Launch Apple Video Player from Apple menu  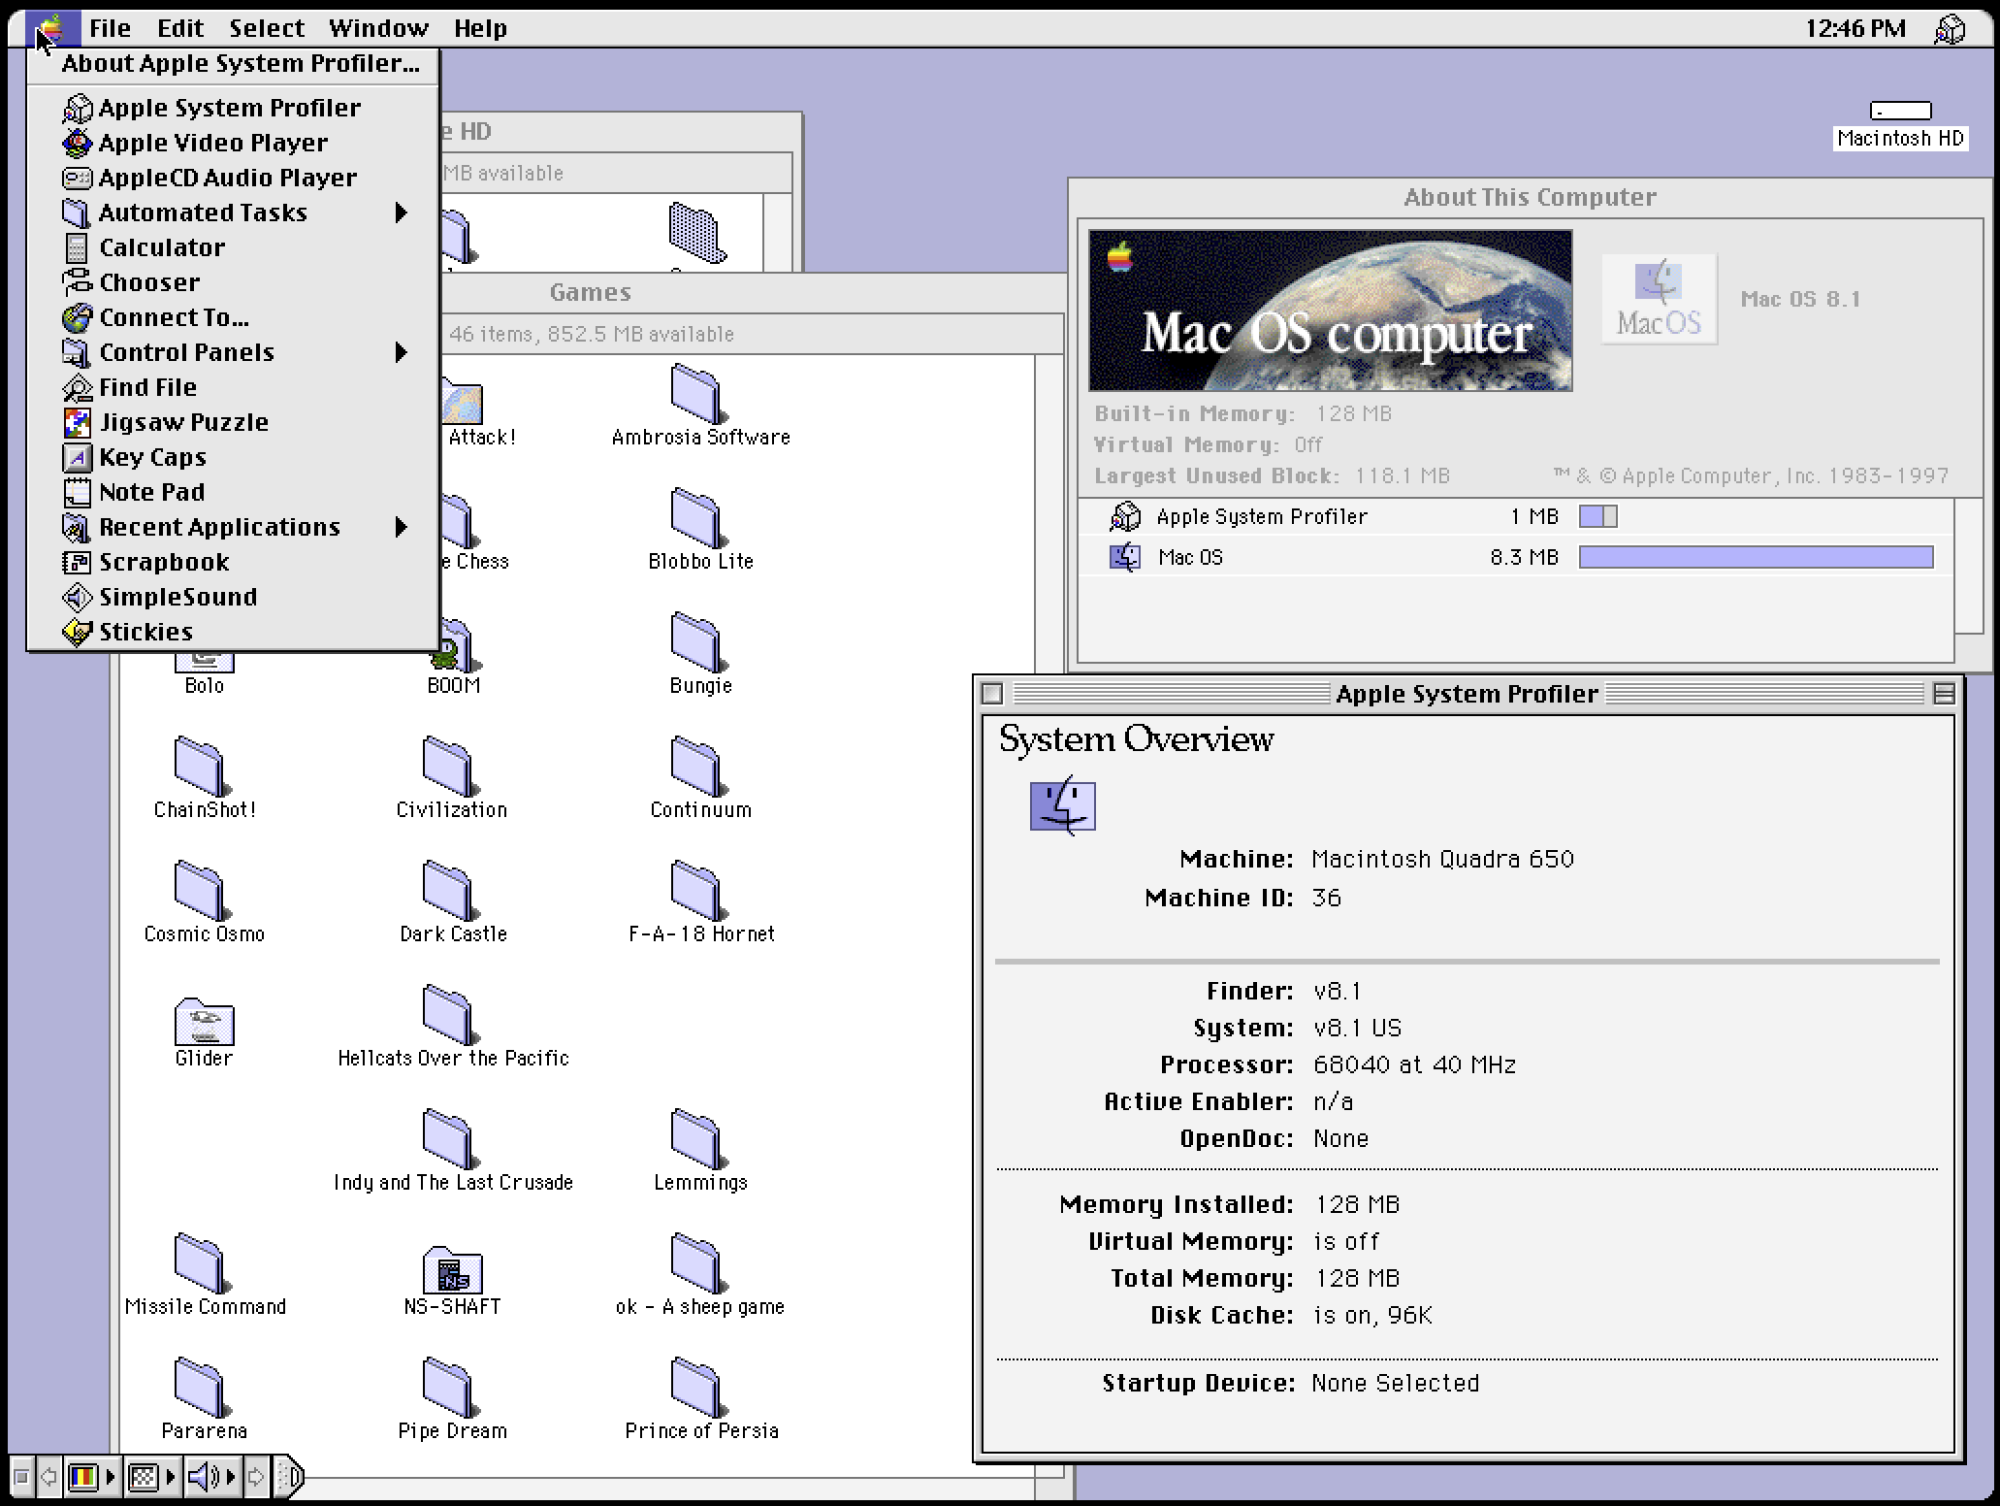click(x=212, y=143)
